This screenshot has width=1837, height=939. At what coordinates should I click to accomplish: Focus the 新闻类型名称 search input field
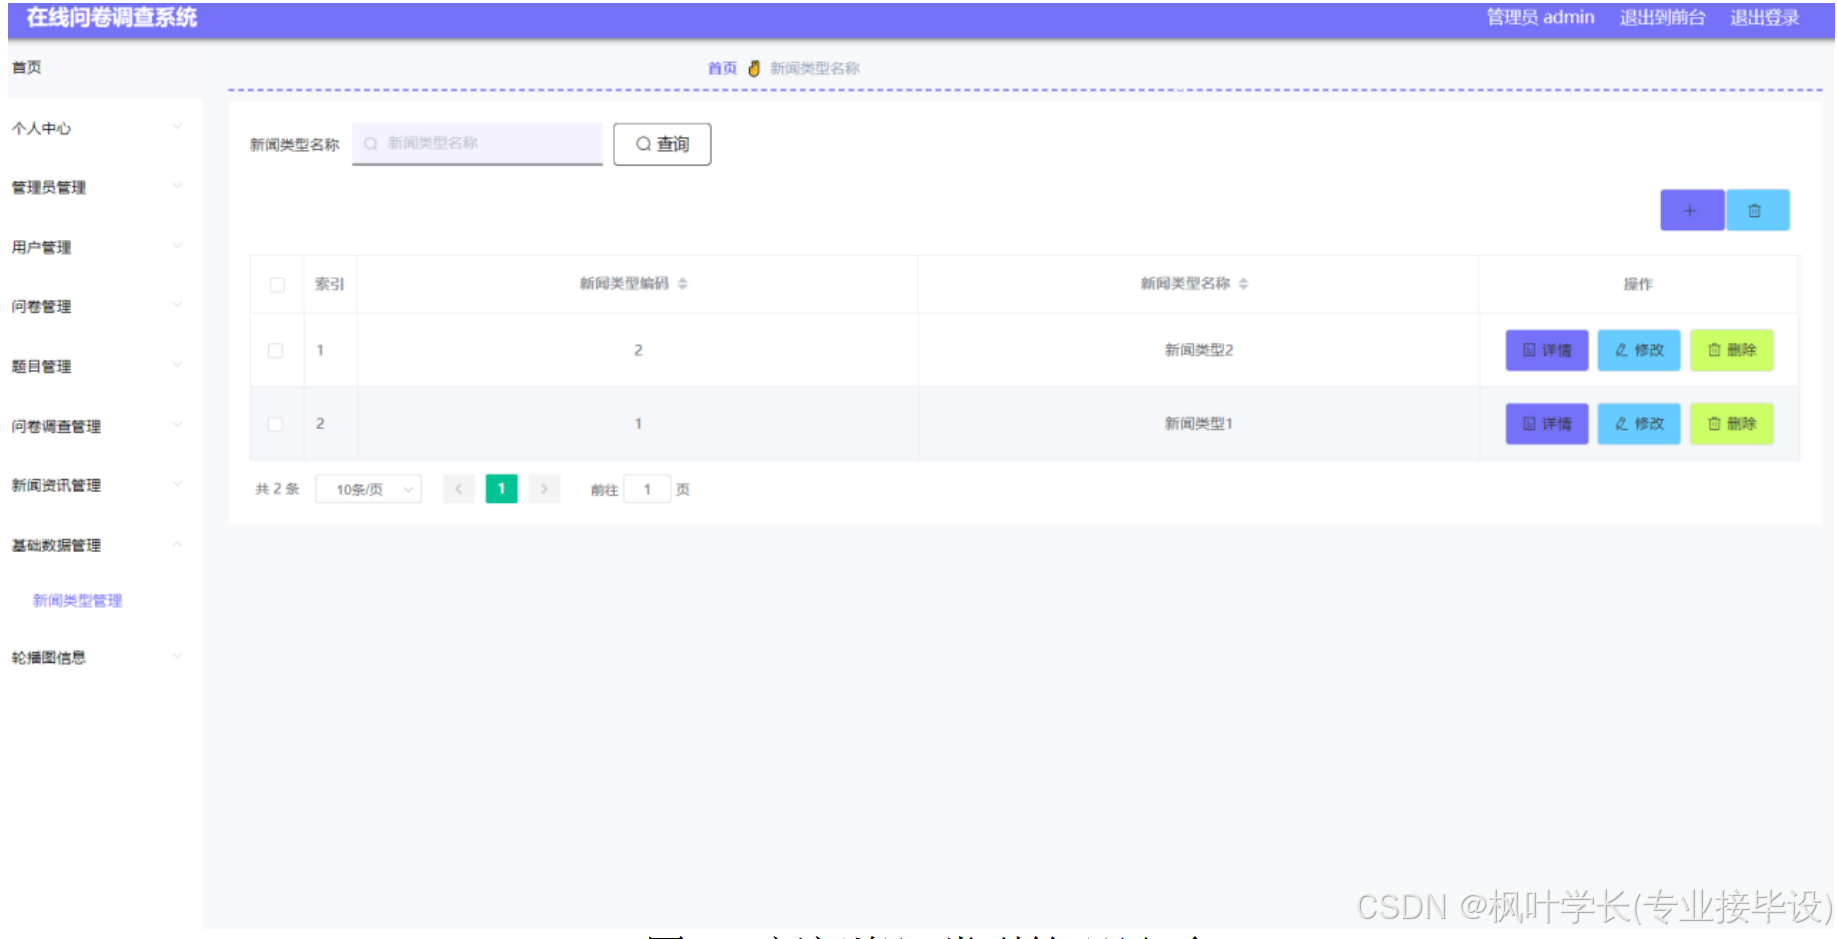(x=477, y=143)
